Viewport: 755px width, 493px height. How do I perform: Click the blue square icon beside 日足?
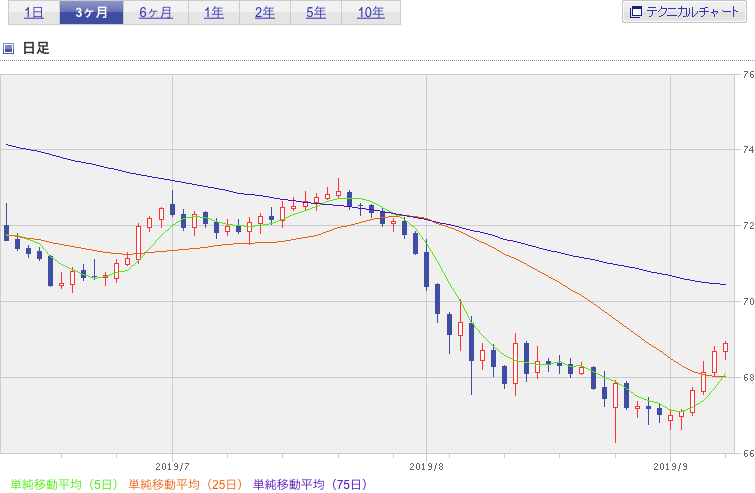click(x=8, y=48)
